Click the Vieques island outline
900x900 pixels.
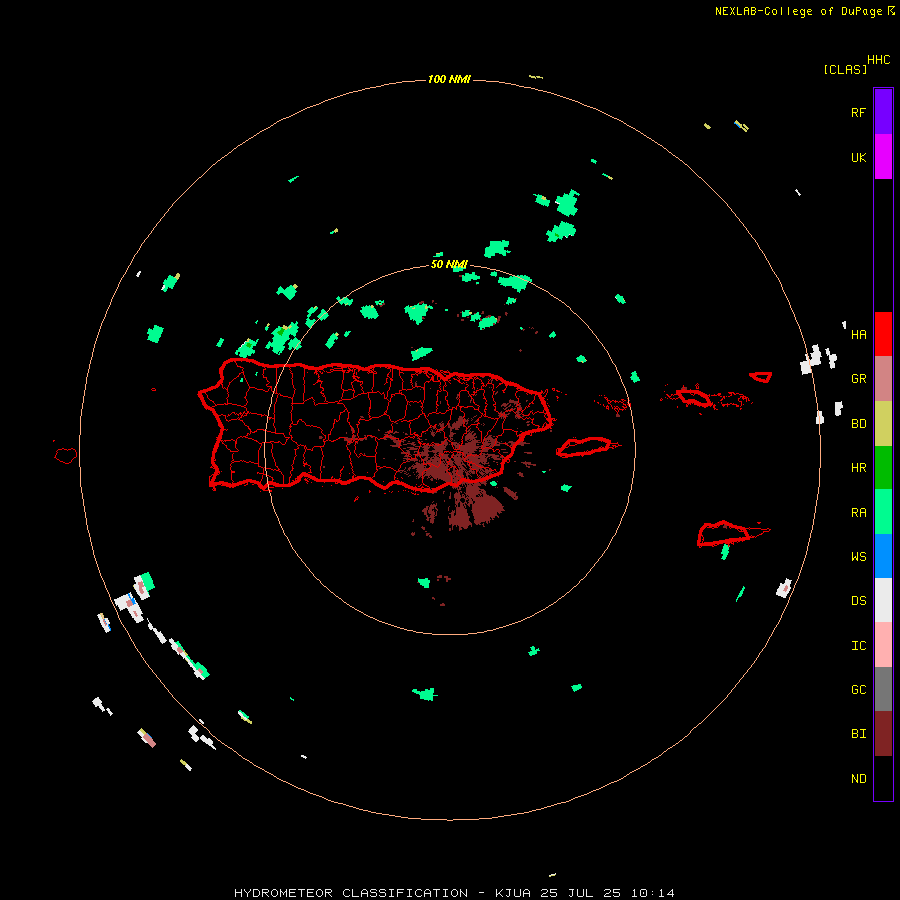(584, 447)
